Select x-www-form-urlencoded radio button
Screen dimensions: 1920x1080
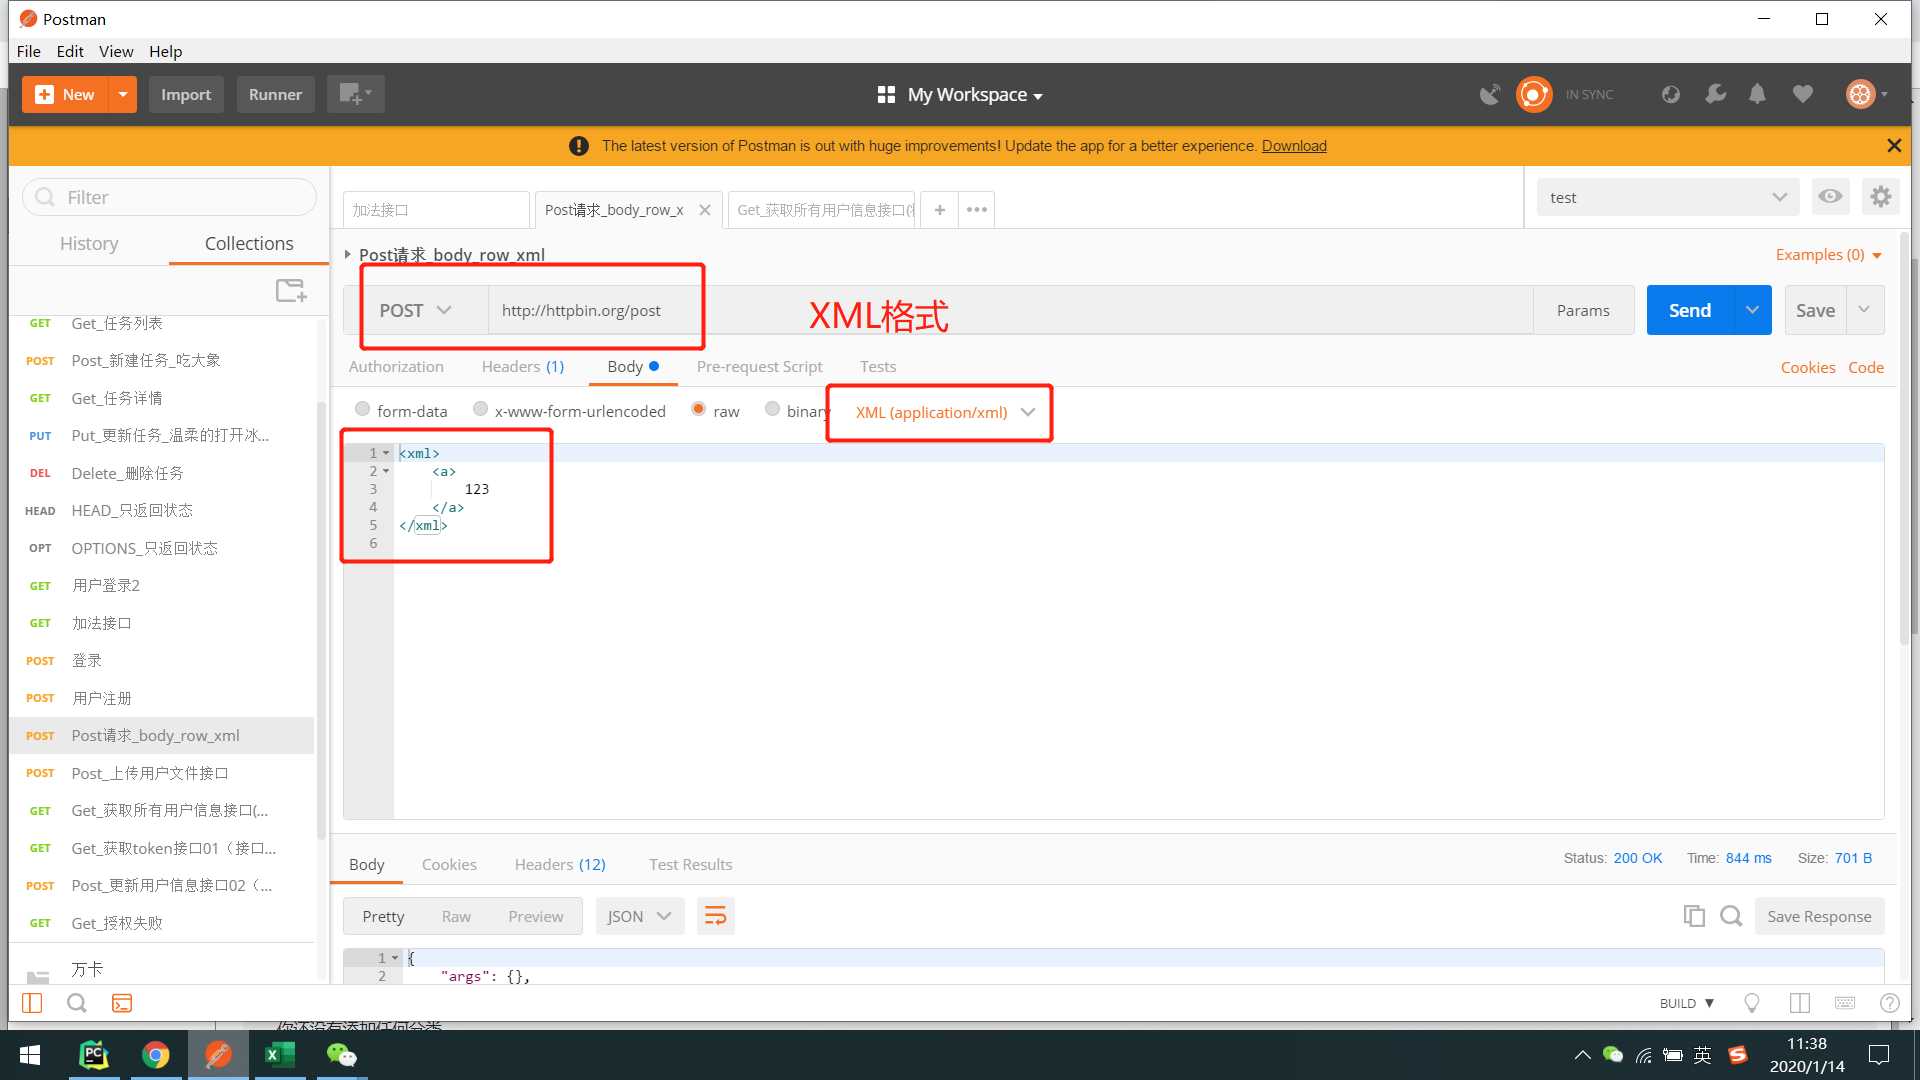480,409
